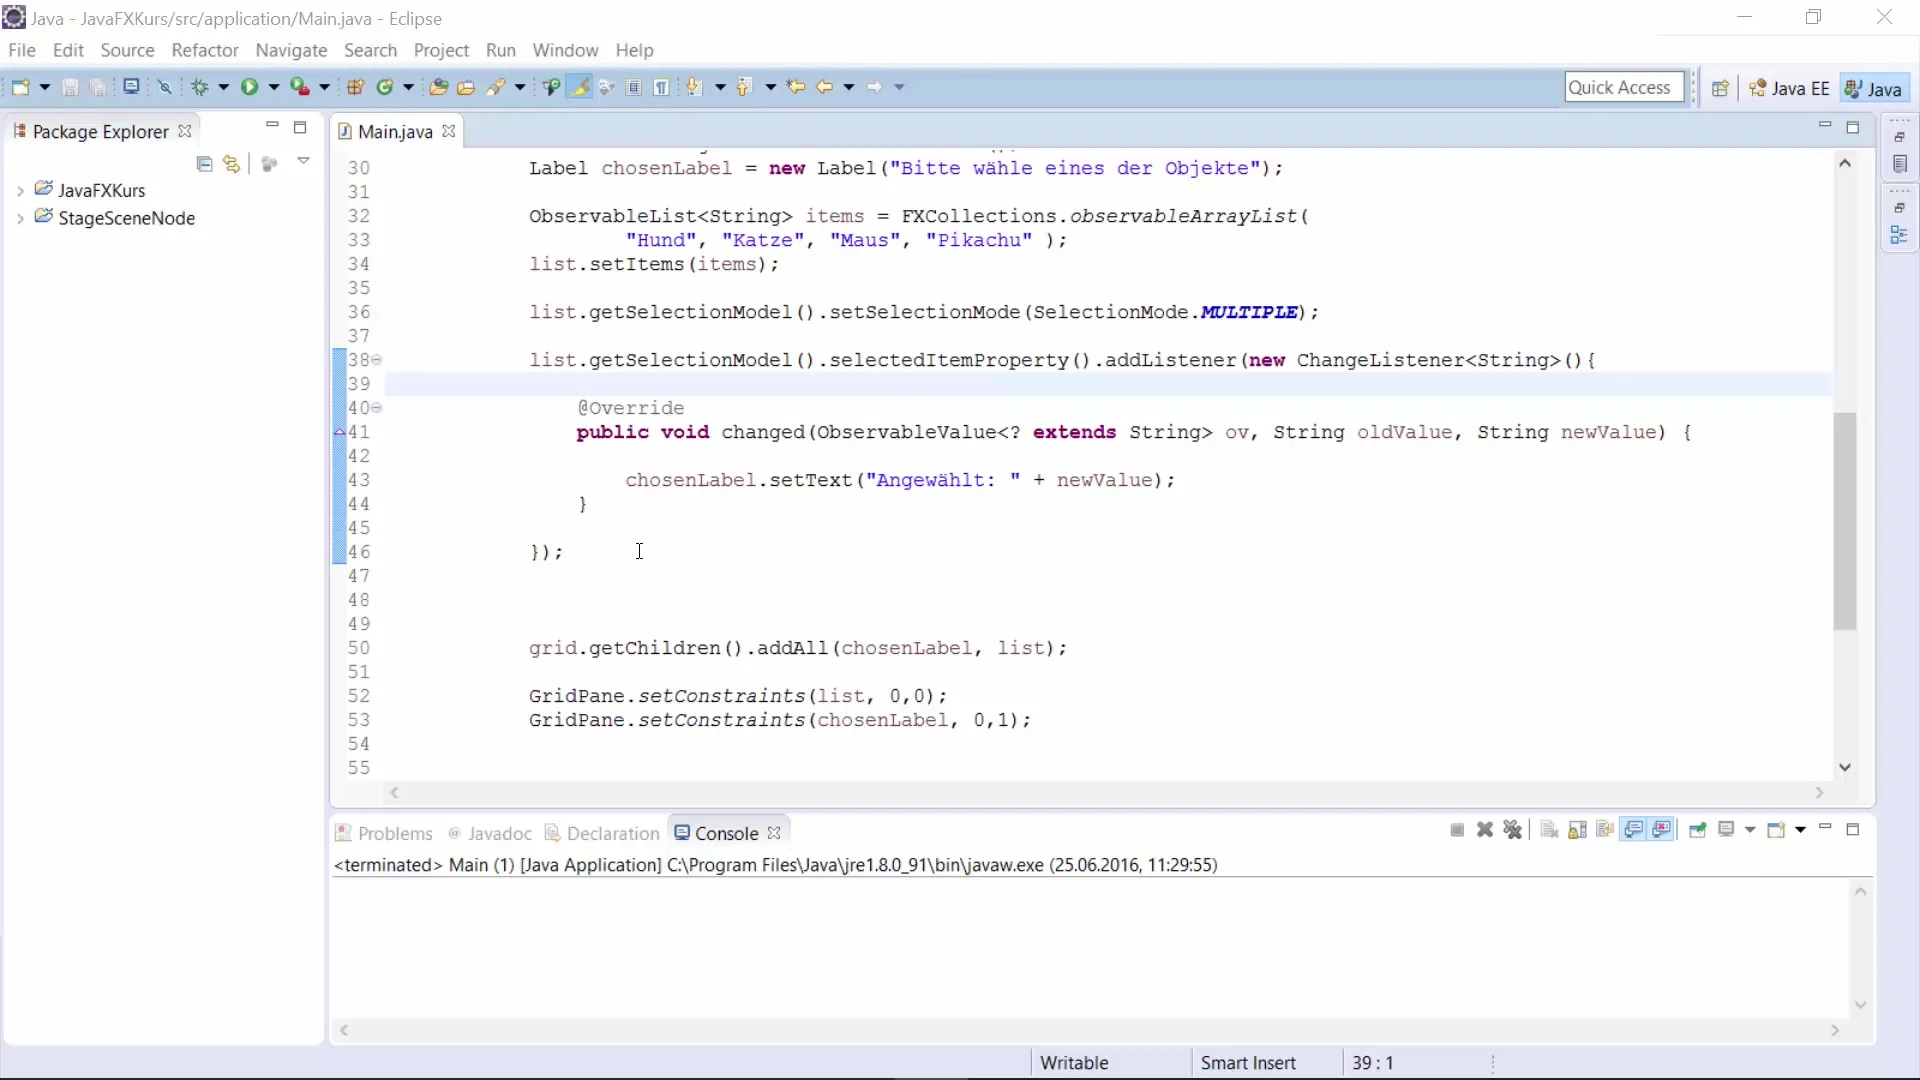Screen dimensions: 1920x1080
Task: Click the Open Perspective icon
Action: [1720, 88]
